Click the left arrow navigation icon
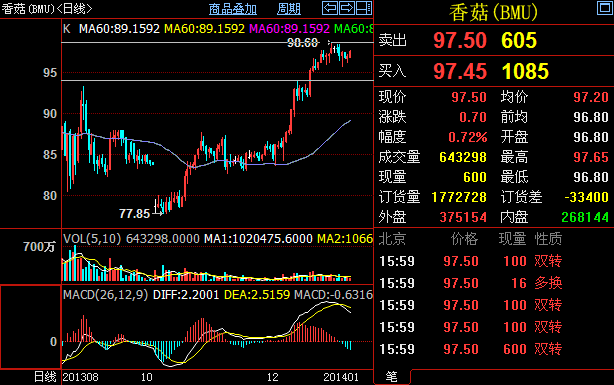 click(330, 8)
